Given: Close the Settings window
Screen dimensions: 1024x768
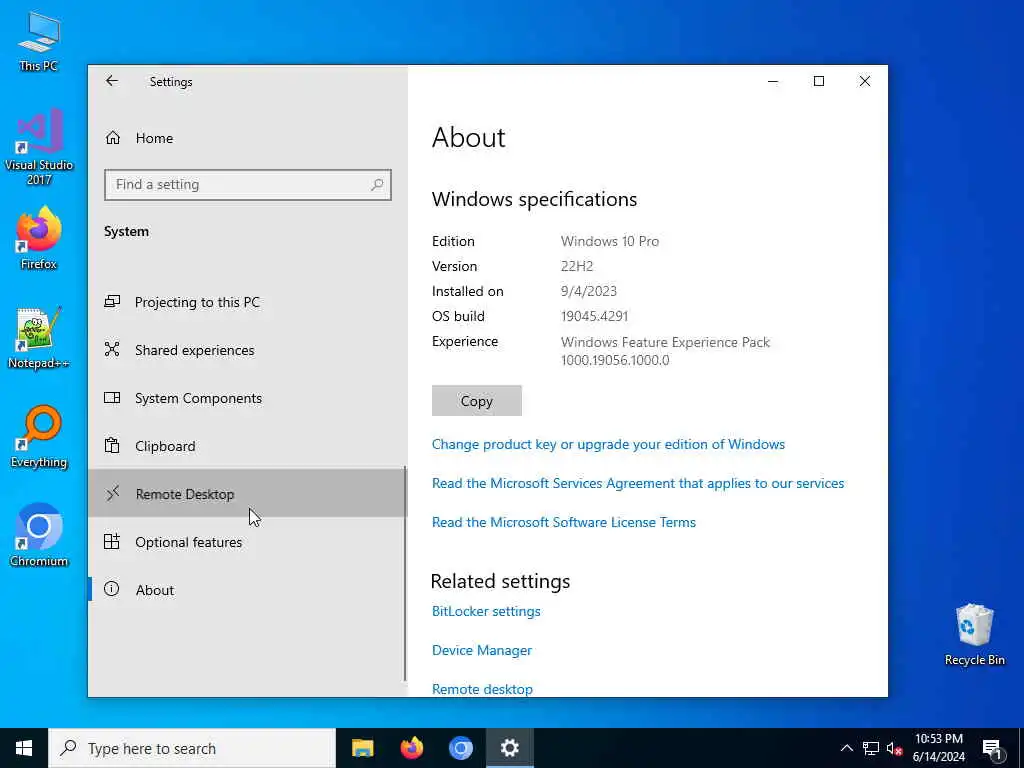Looking at the screenshot, I should pyautogui.click(x=865, y=81).
